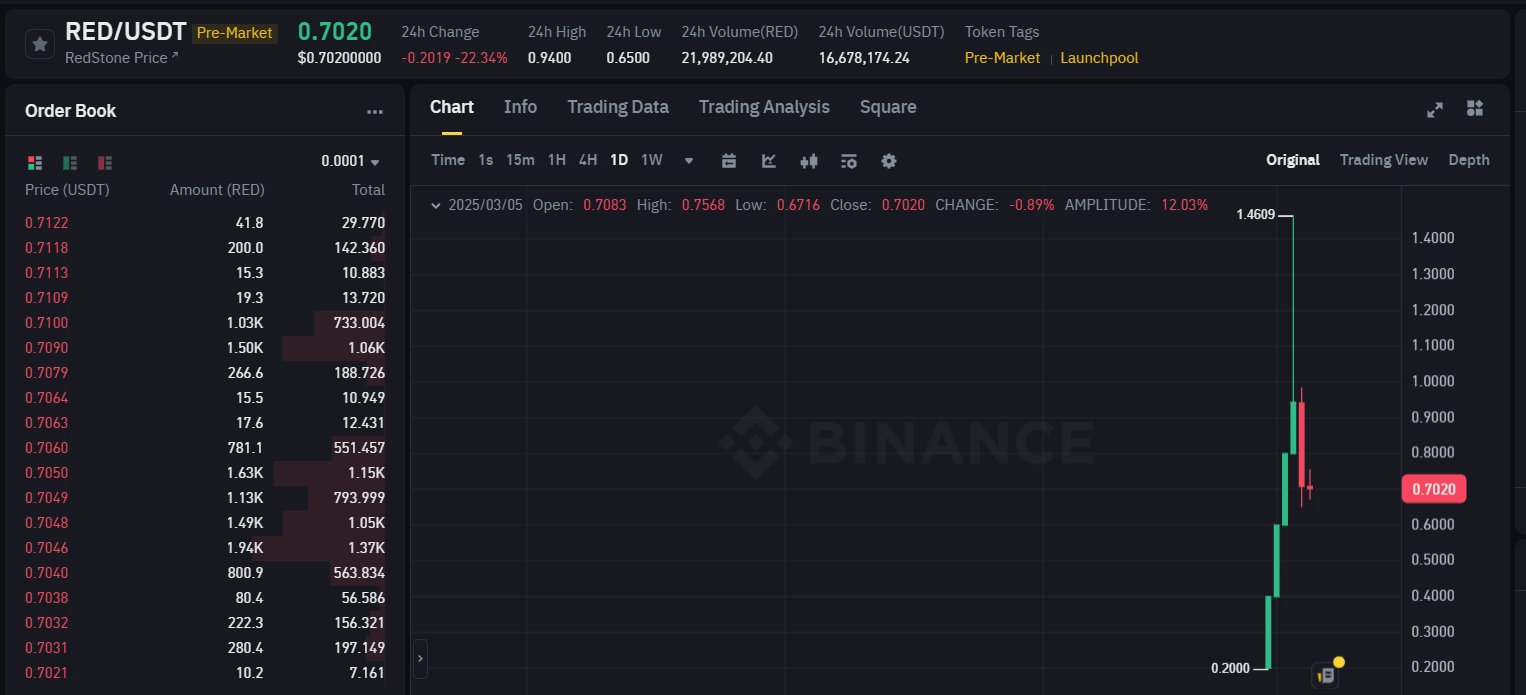1526x695 pixels.
Task: Click the grid layout icon
Action: coord(1475,110)
